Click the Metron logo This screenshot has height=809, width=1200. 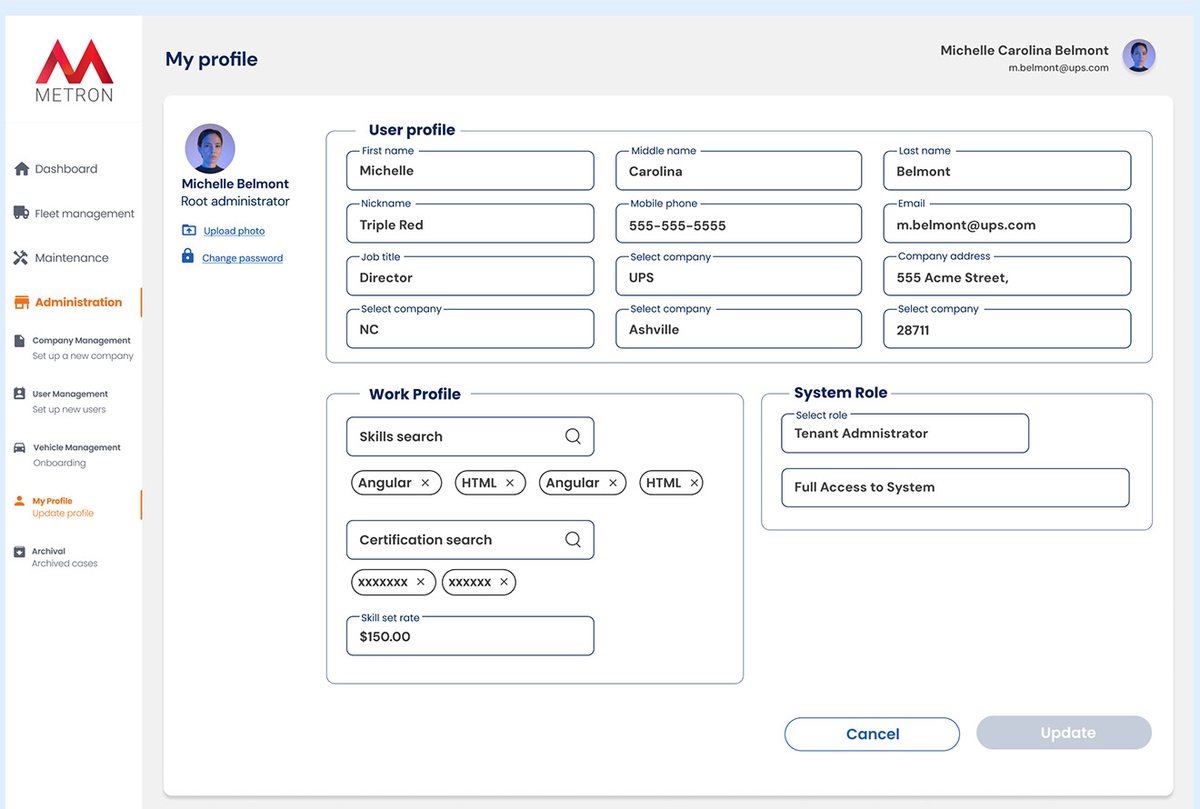pyautogui.click(x=74, y=71)
